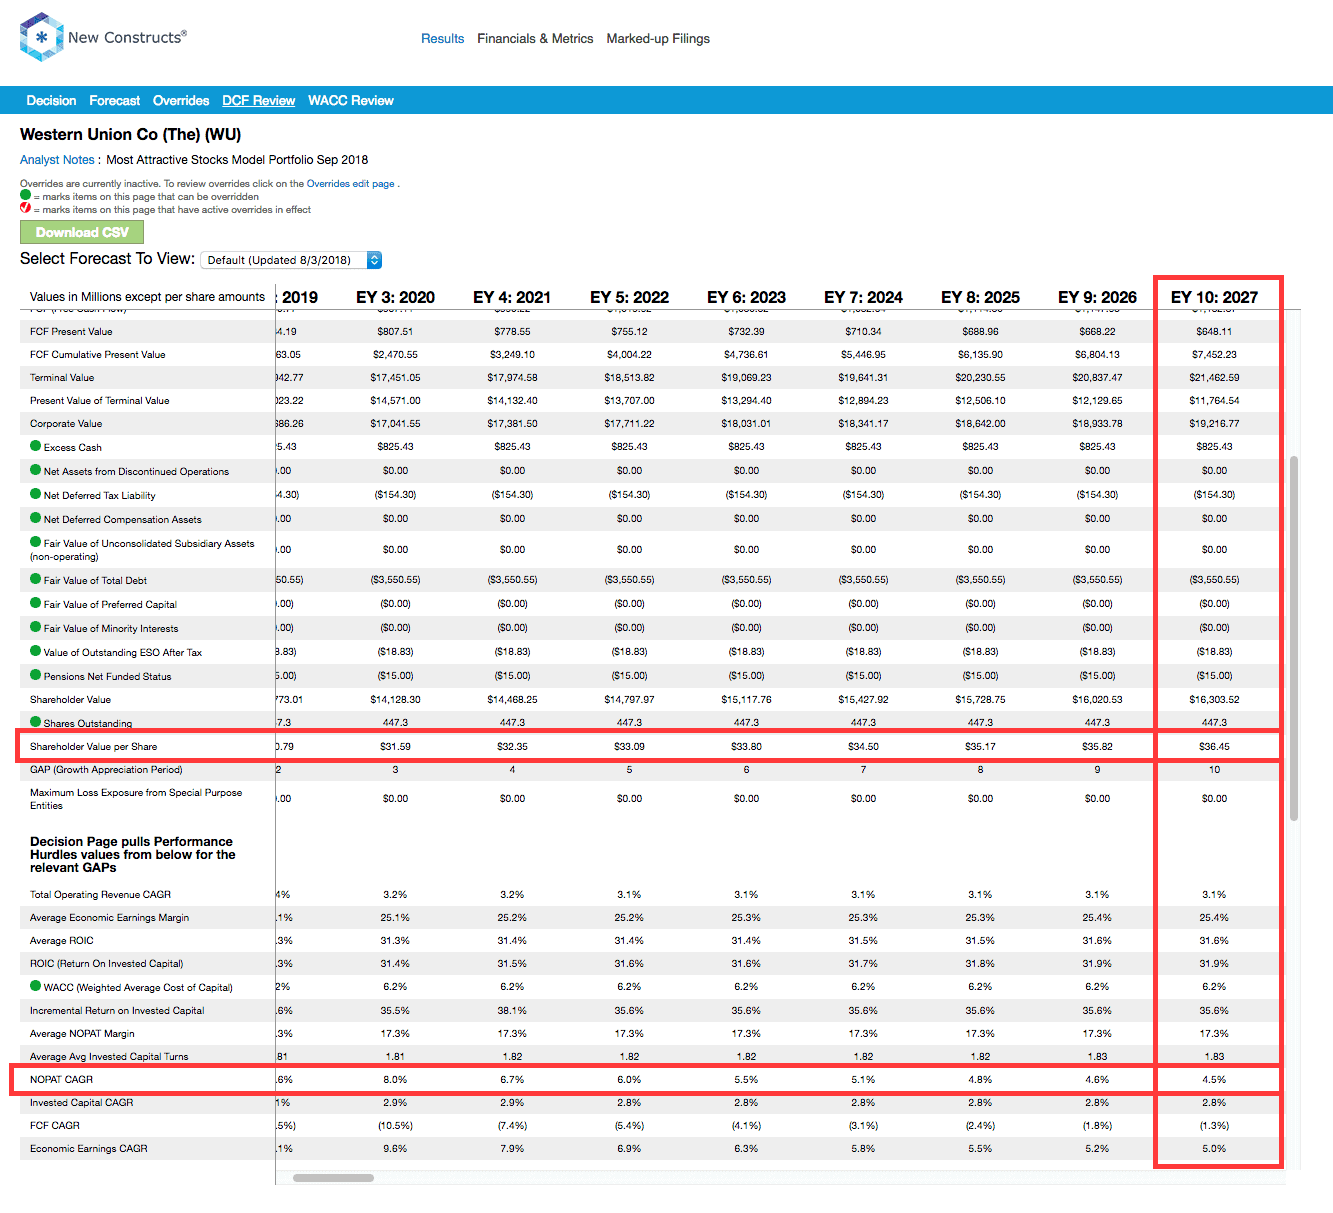The width and height of the screenshot is (1333, 1213).
Task: Click green dot beside Shares Outstanding
Action: point(36,722)
